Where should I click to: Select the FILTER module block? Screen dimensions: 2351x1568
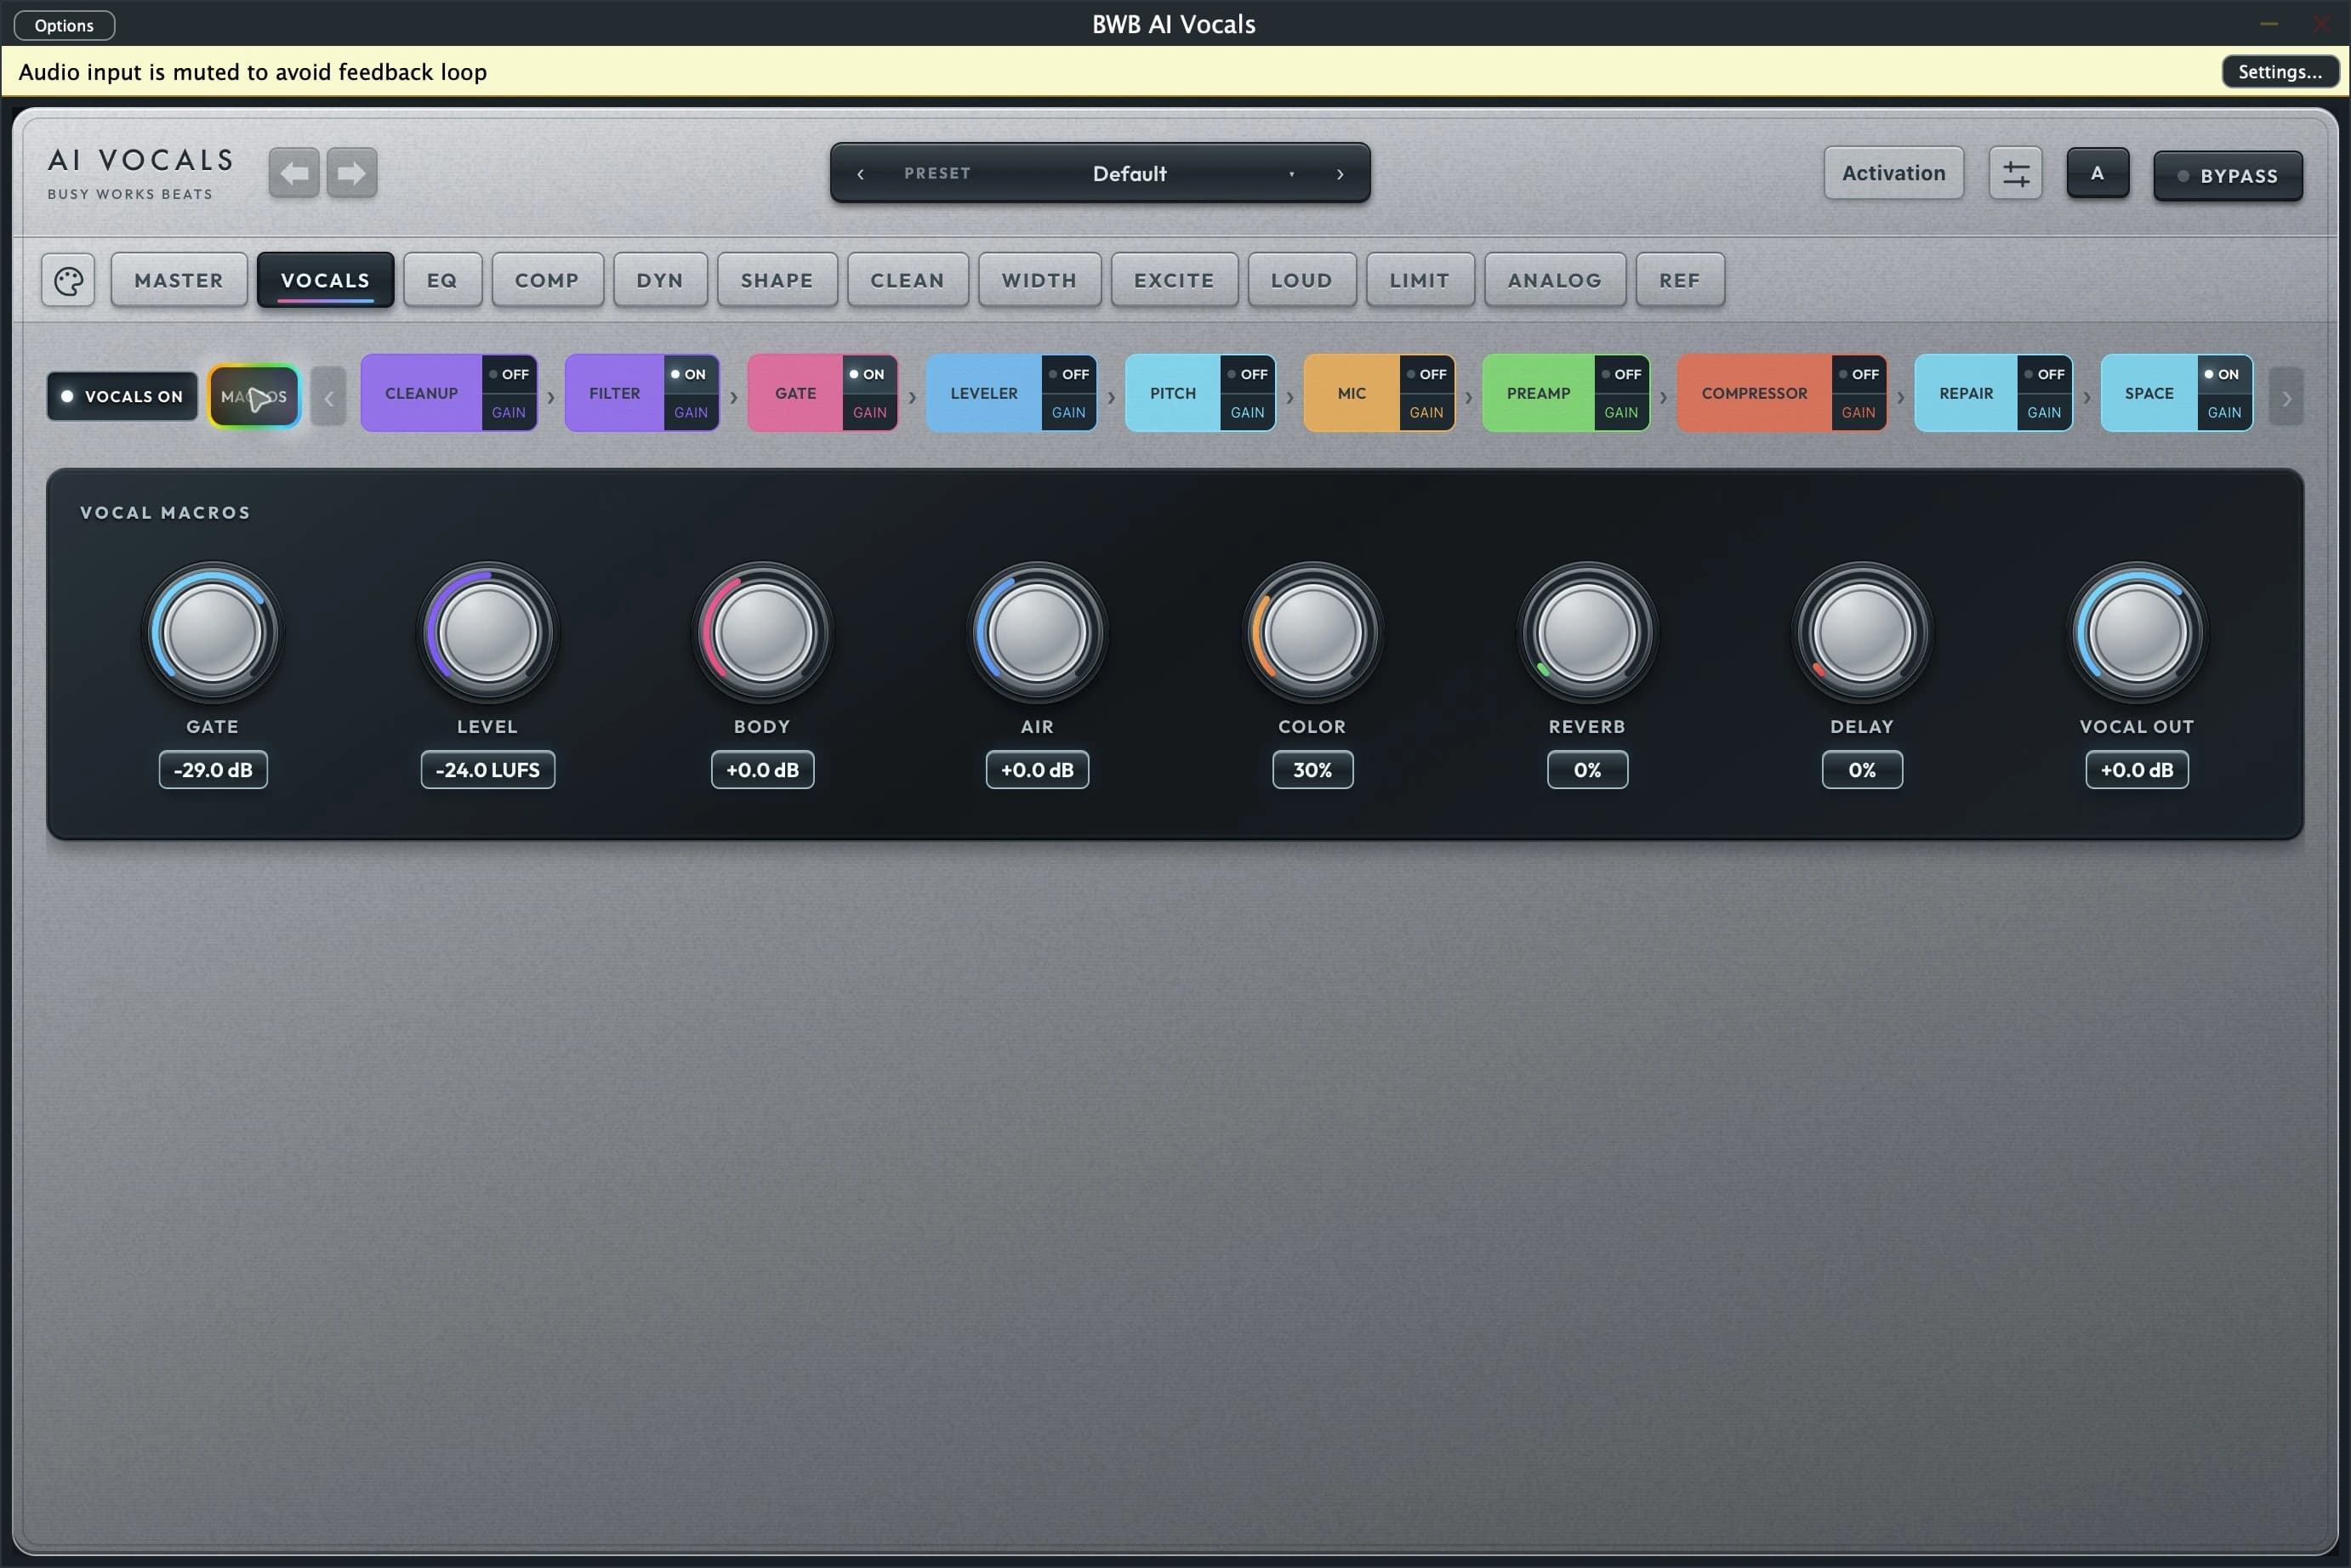(x=614, y=393)
